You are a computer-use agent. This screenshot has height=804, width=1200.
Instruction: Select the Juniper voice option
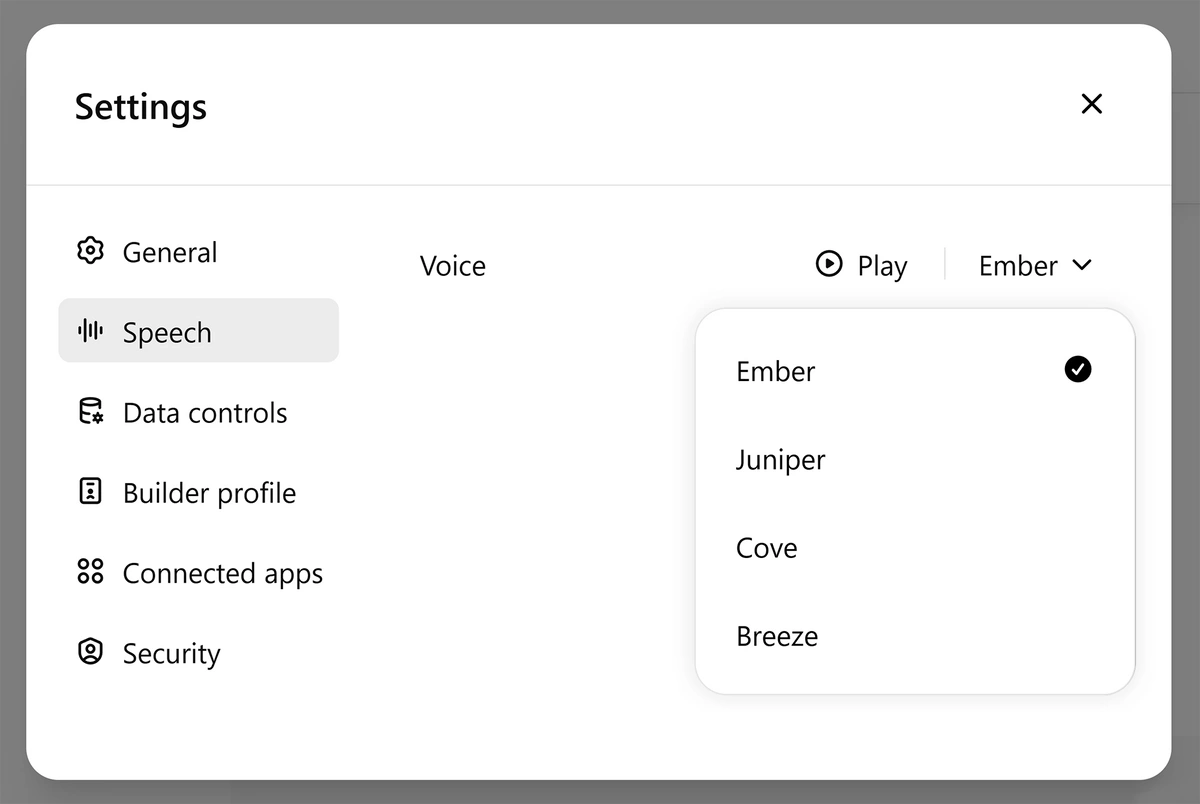click(915, 460)
